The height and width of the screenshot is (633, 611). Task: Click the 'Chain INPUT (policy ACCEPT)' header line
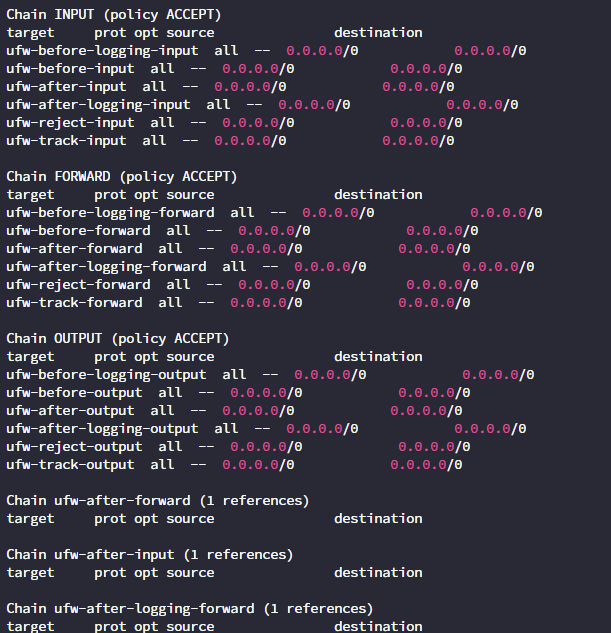114,15
